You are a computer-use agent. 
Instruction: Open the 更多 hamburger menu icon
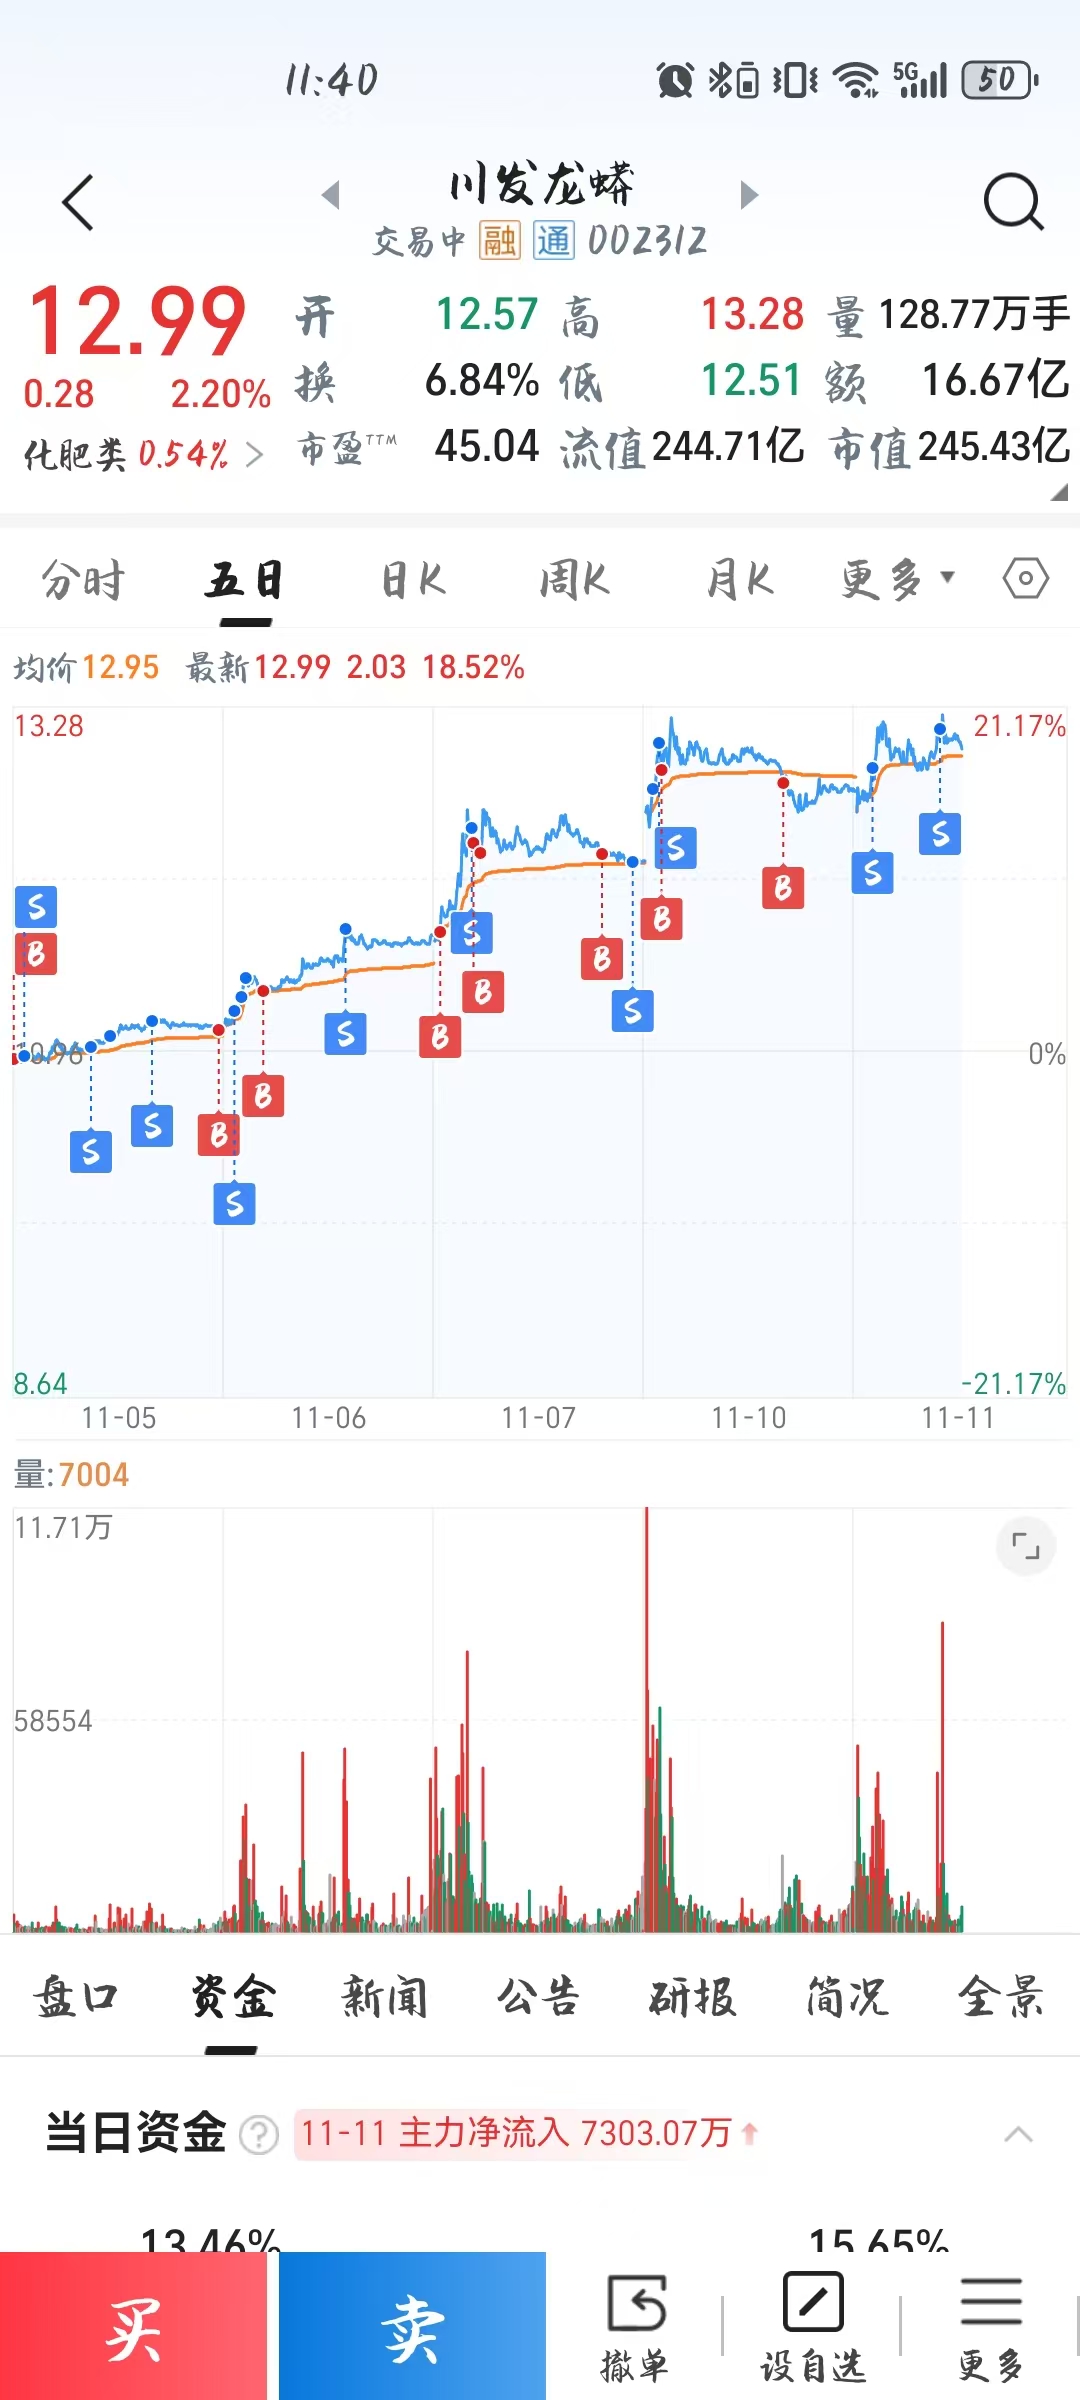pyautogui.click(x=991, y=2324)
